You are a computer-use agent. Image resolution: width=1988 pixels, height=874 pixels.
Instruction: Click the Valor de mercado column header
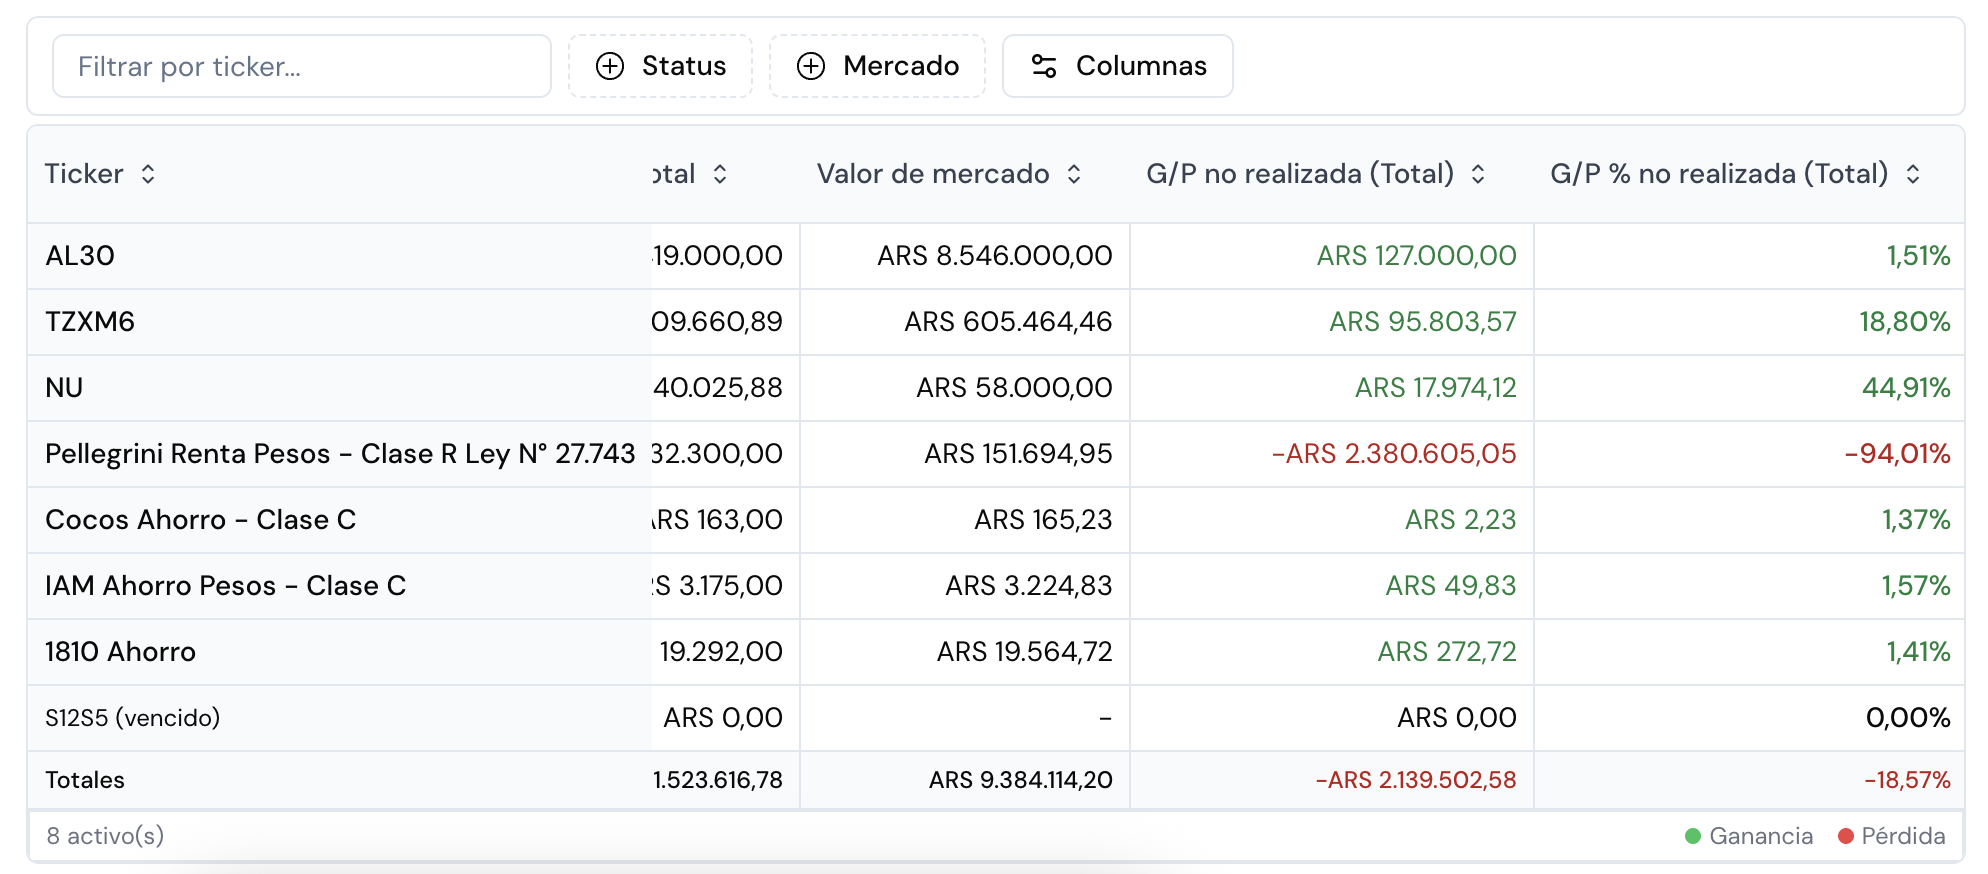point(933,174)
